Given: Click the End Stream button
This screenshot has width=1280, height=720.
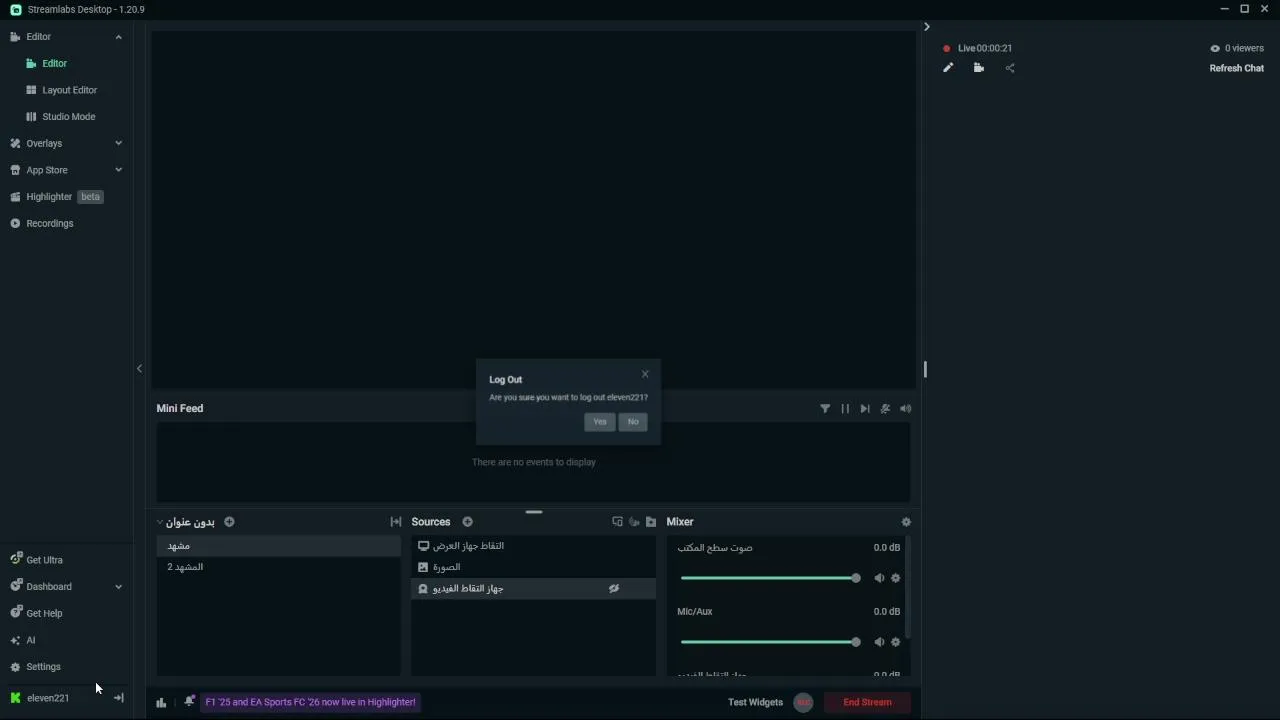Looking at the screenshot, I should coord(867,702).
